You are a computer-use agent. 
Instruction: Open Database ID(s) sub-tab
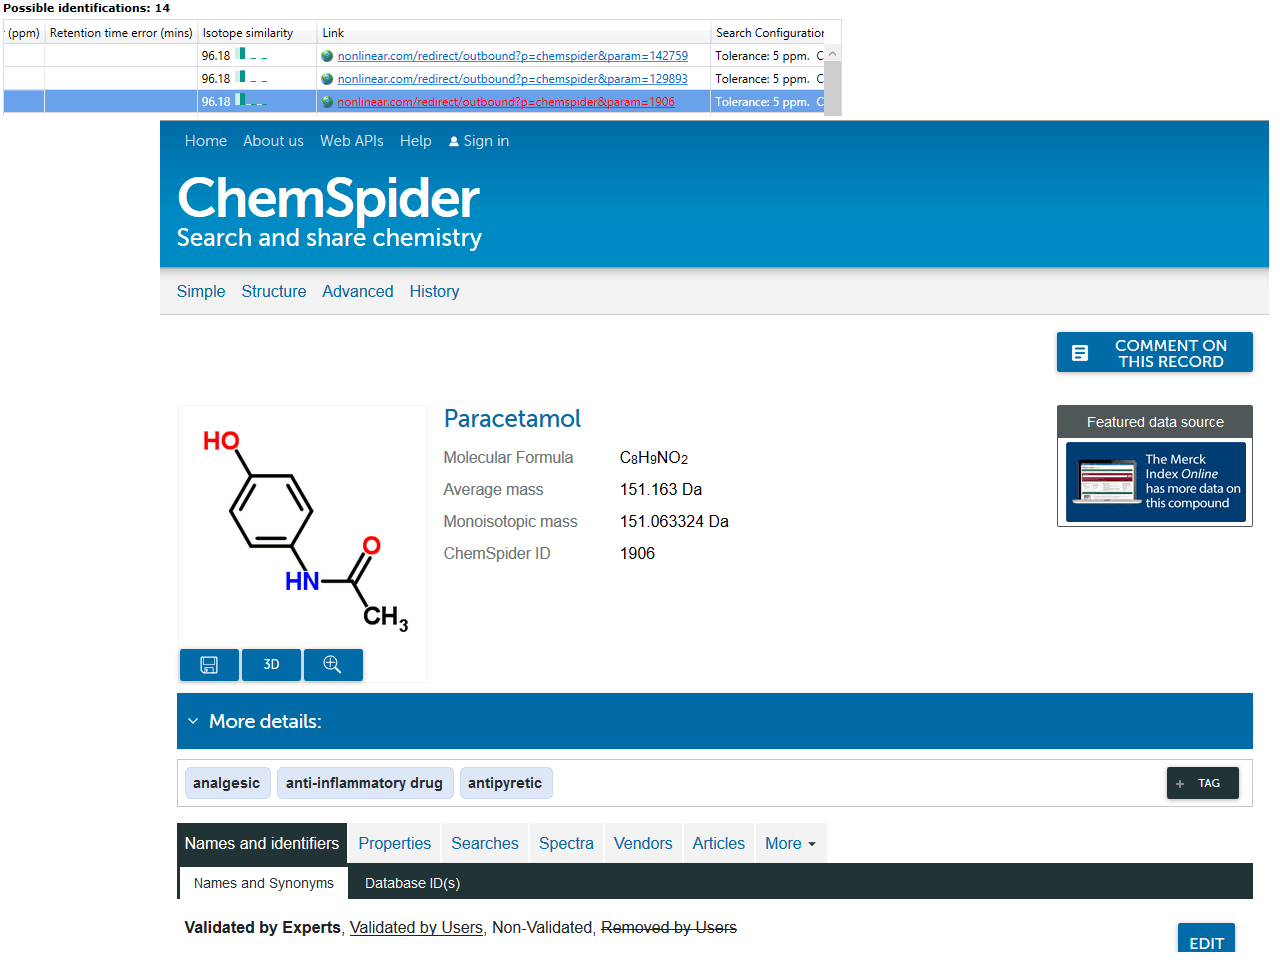coord(412,883)
